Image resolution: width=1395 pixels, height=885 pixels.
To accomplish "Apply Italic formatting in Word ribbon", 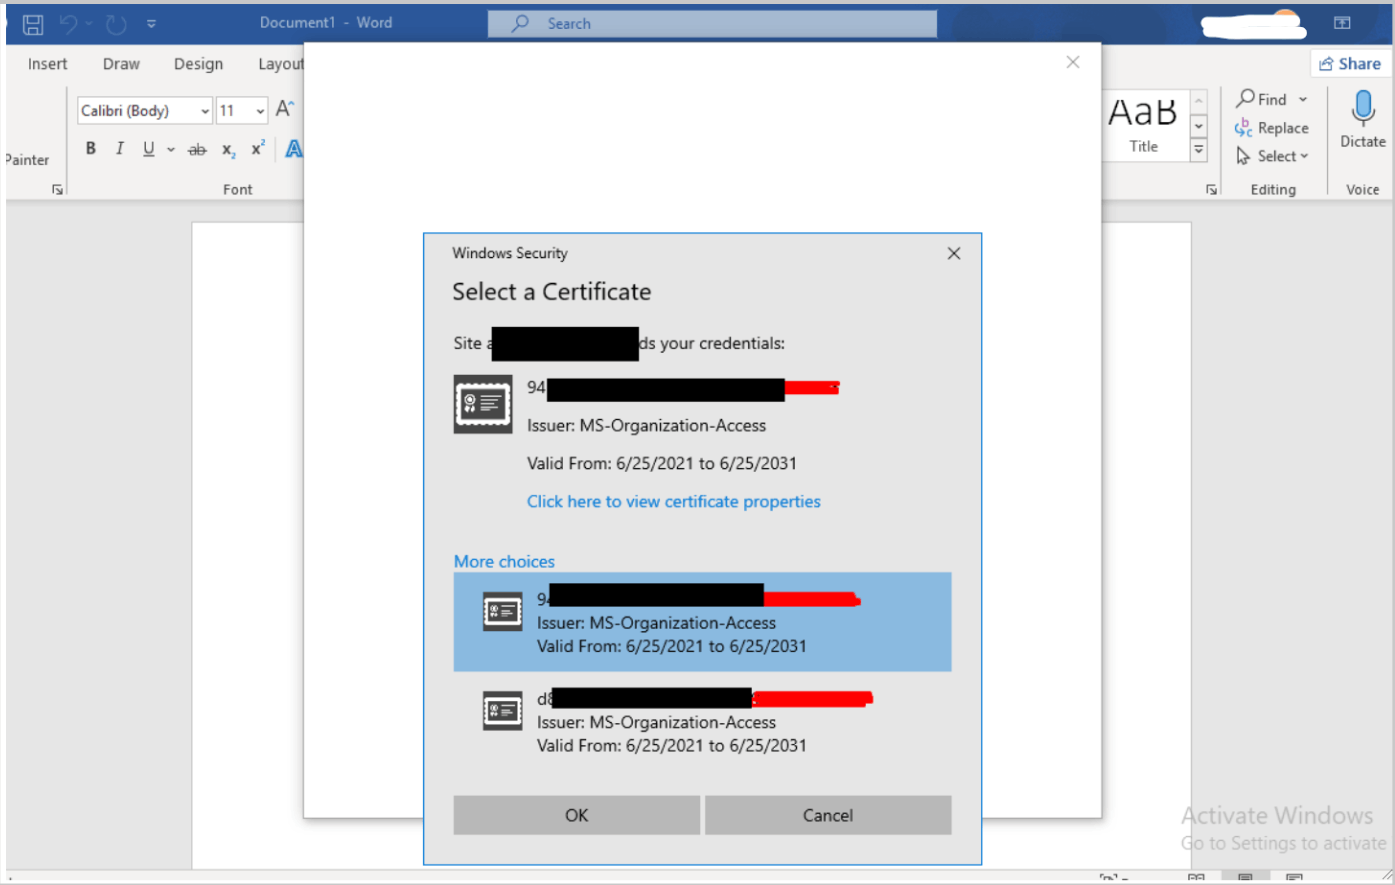I will point(120,149).
